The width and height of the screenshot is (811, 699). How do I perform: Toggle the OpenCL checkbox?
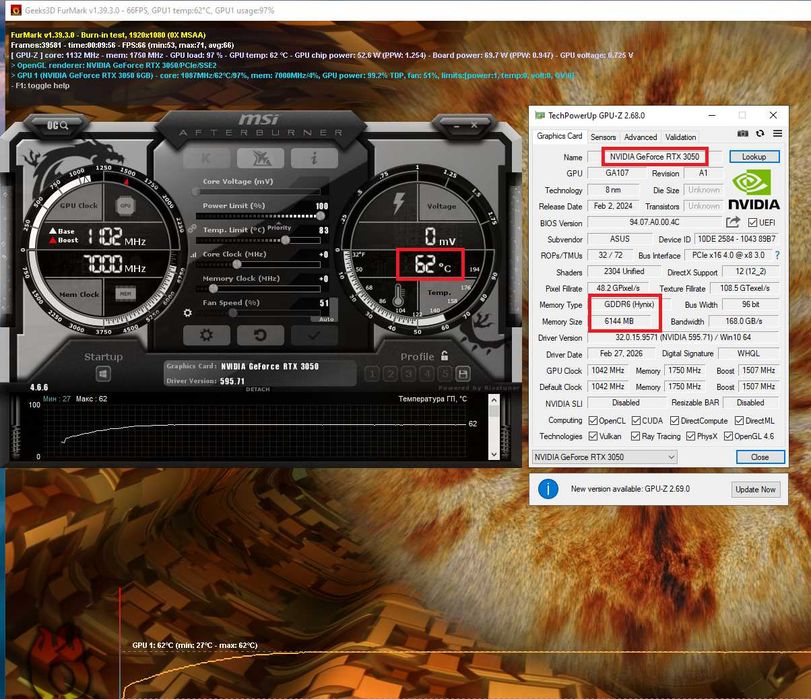click(593, 421)
